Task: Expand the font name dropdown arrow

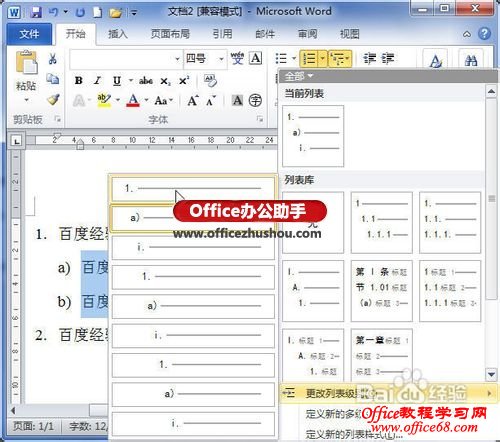Action: (178, 59)
